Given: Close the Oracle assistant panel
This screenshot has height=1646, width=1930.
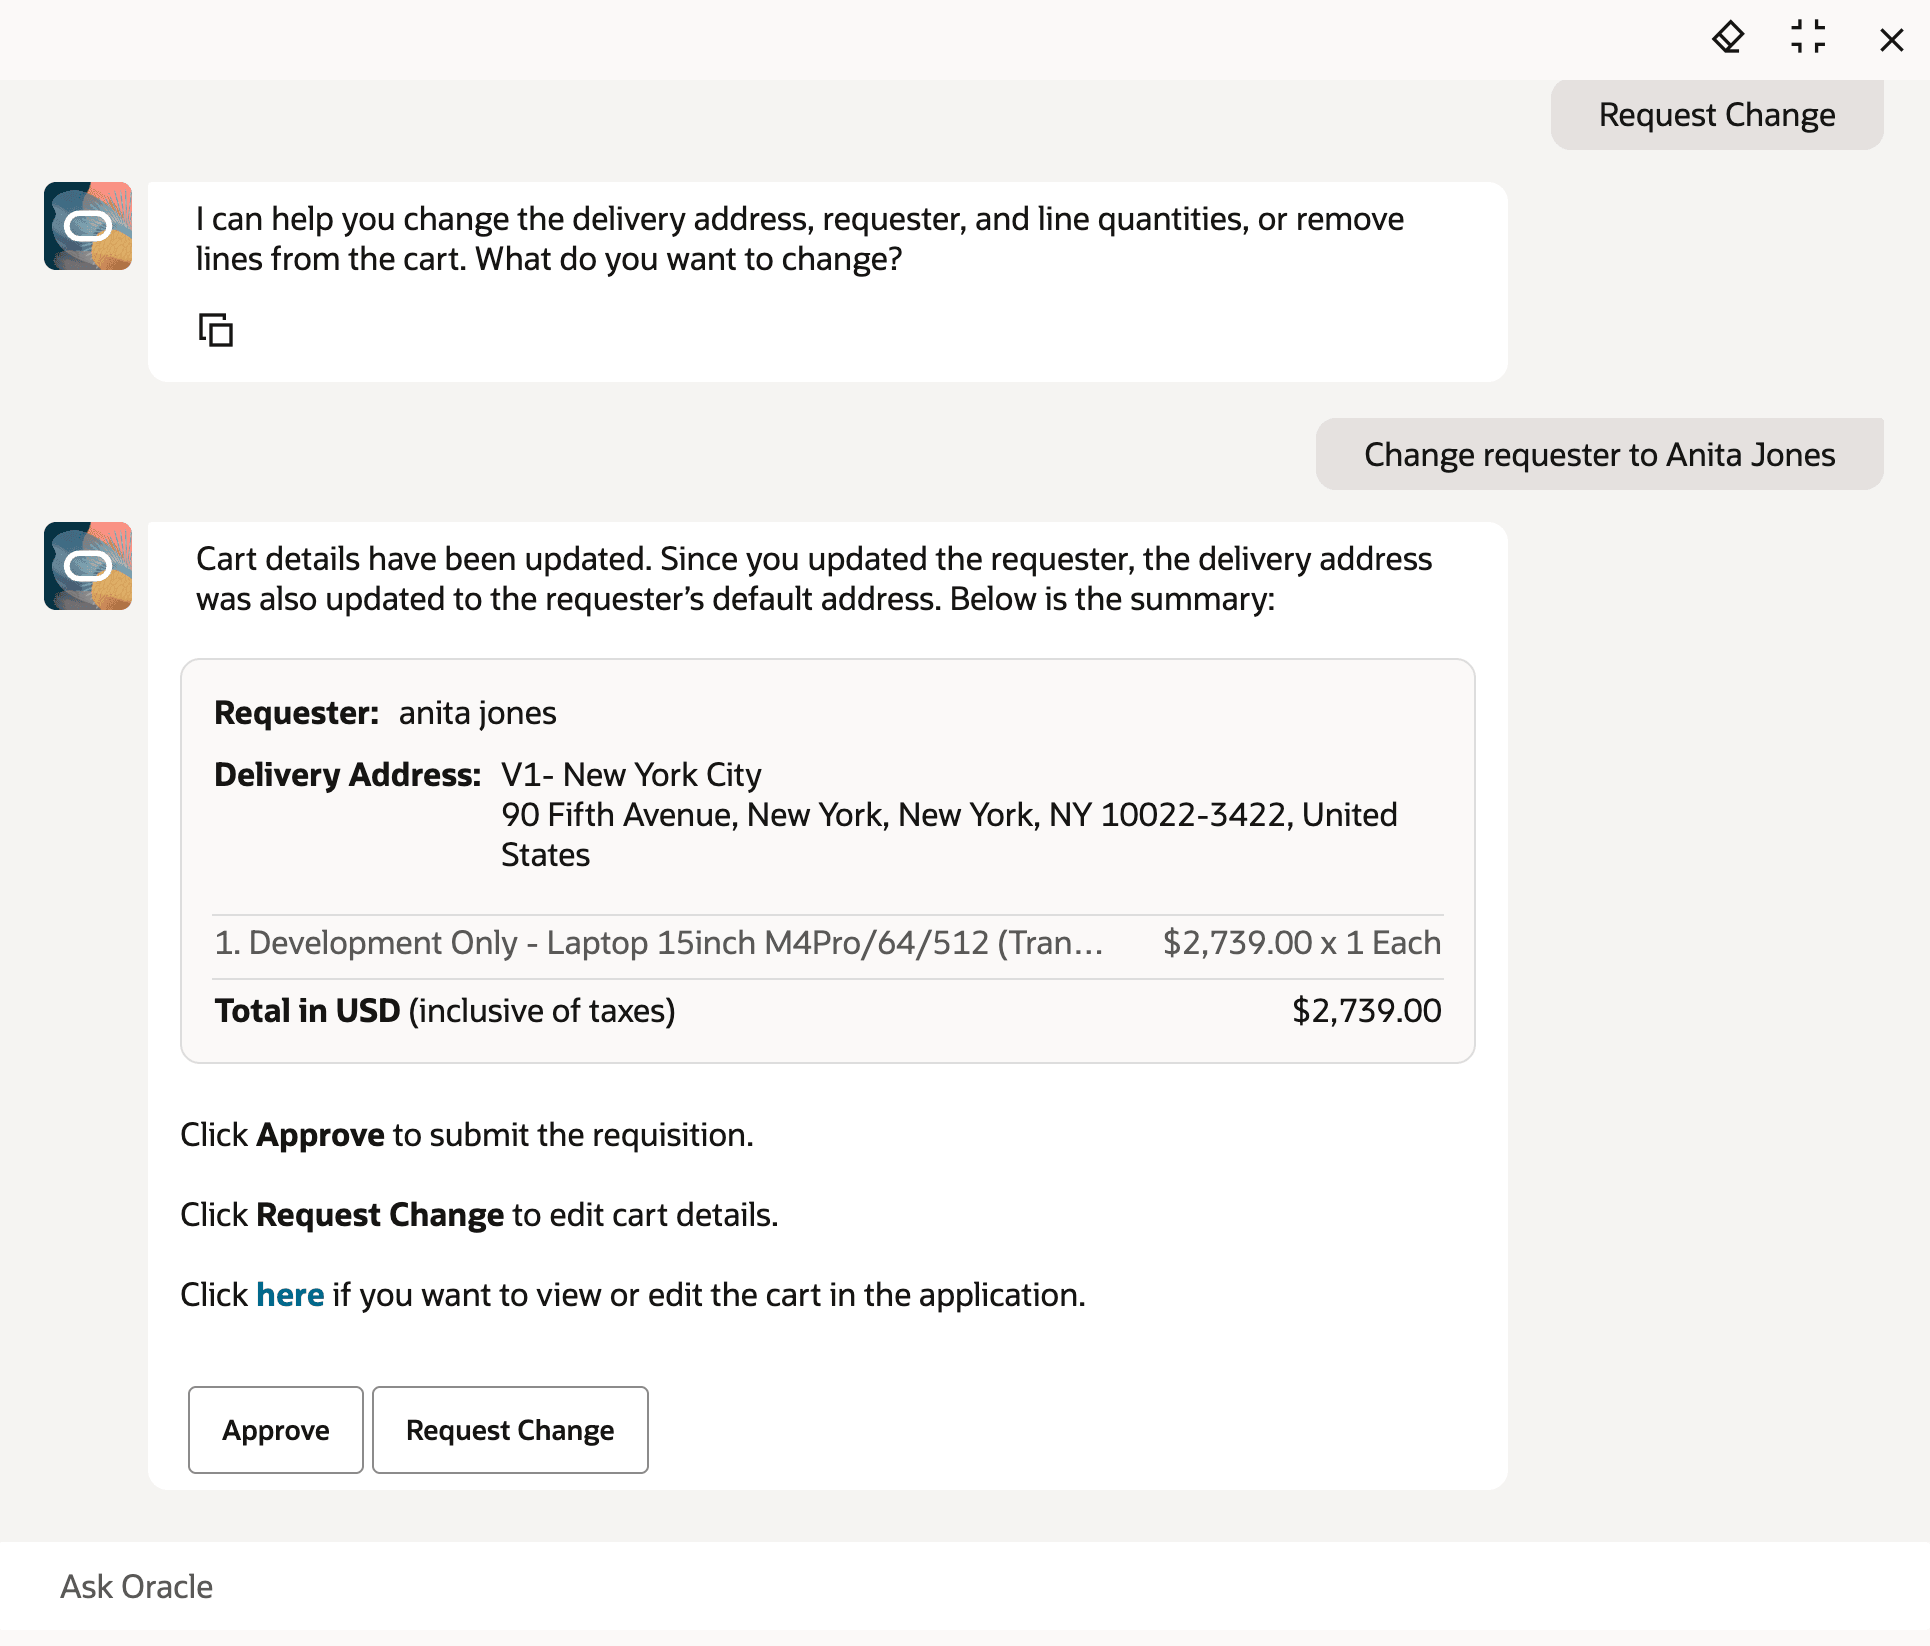Looking at the screenshot, I should click(1891, 40).
